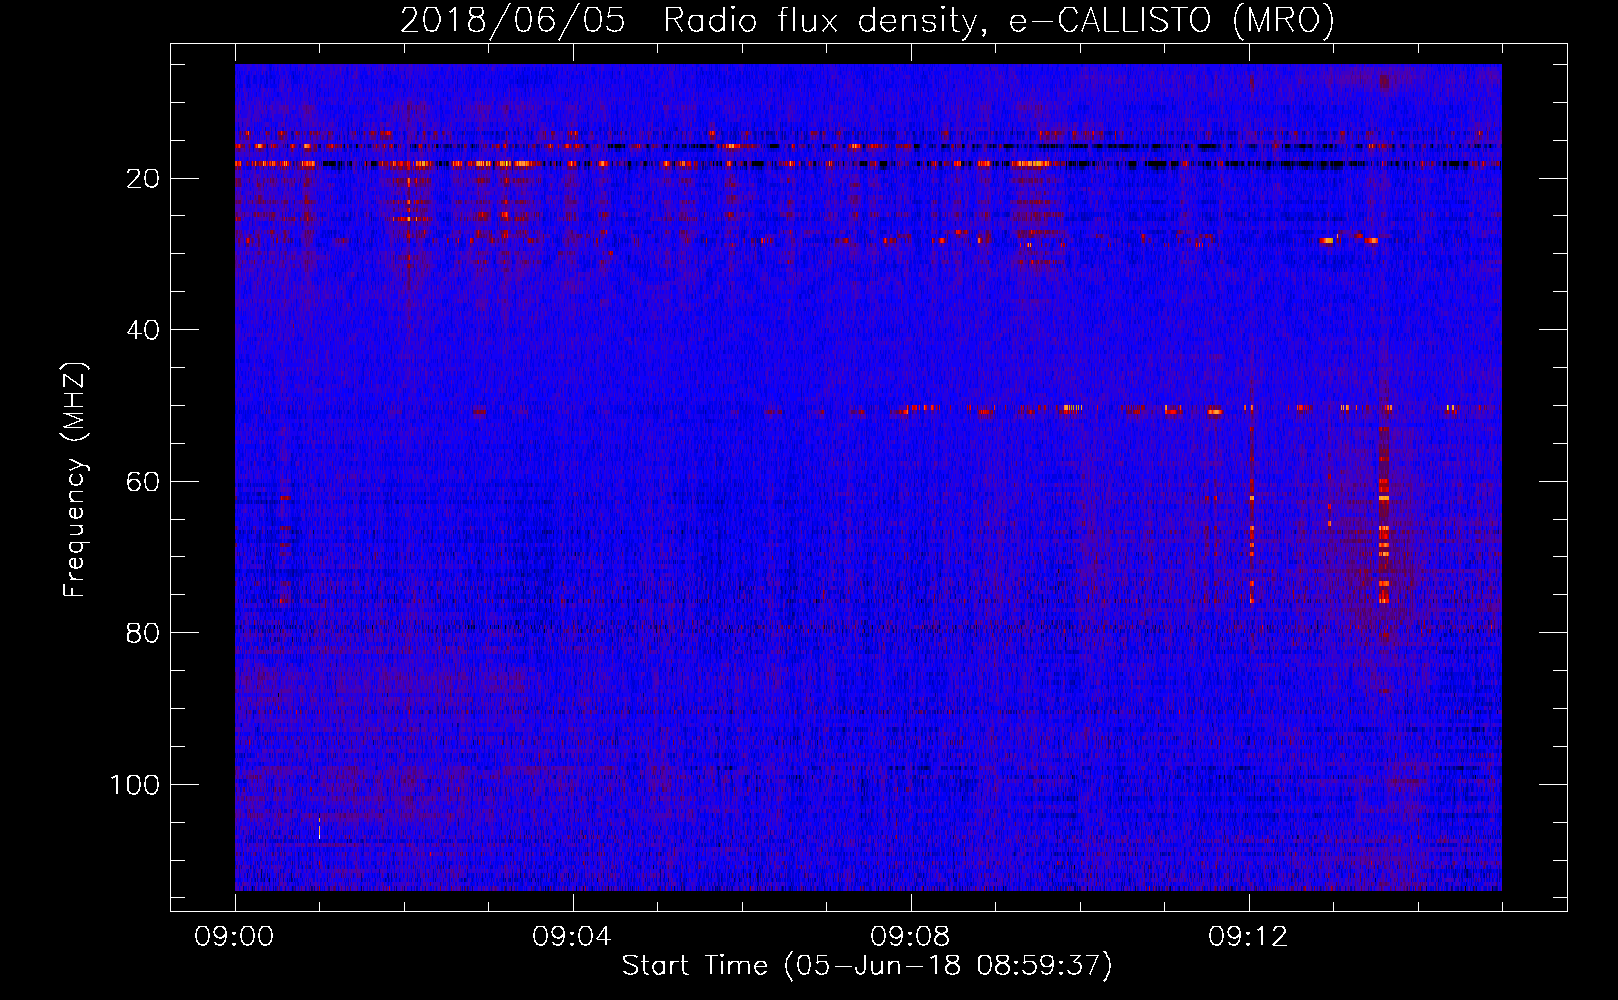Click the 09:04 time tick label
The image size is (1618, 1000).
[x=572, y=937]
